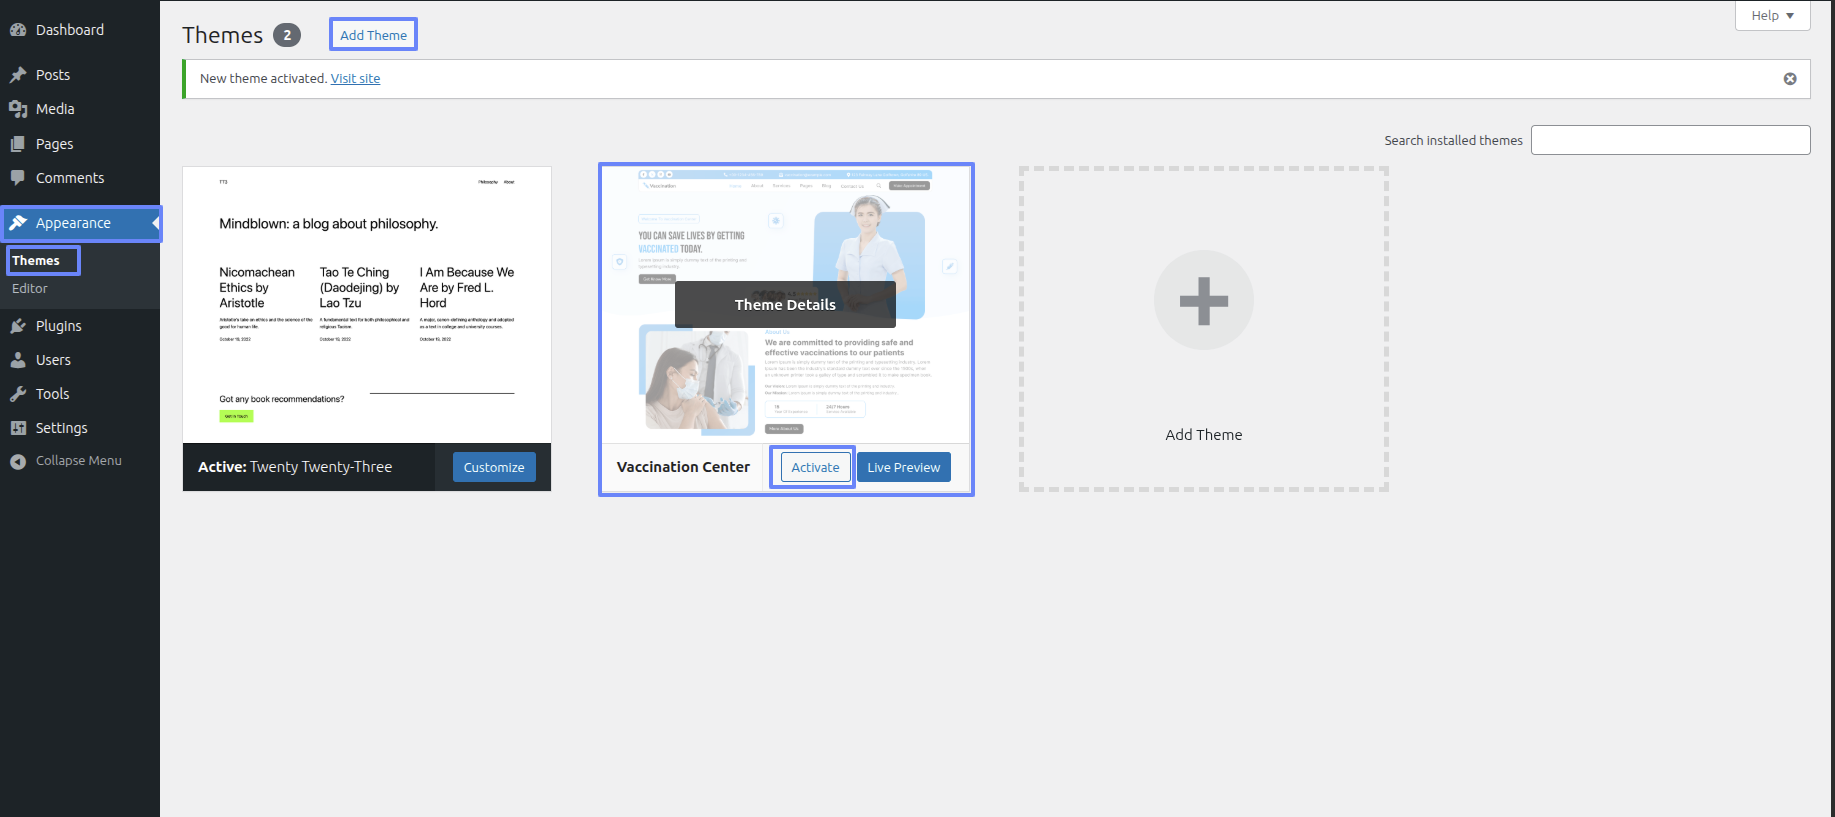The height and width of the screenshot is (817, 1835).
Task: Focus the Search installed themes field
Action: pos(1670,140)
